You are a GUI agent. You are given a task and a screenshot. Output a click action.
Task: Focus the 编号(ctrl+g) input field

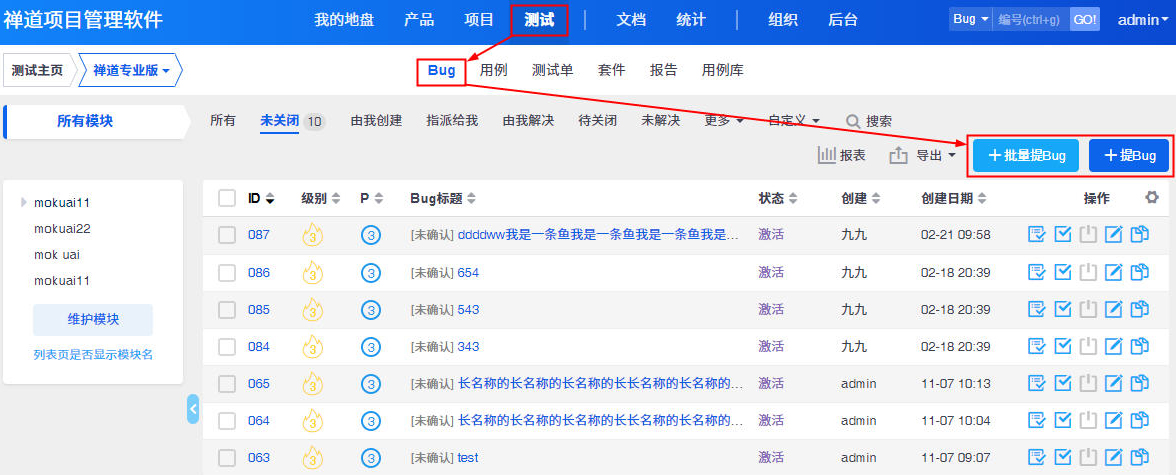pos(1031,20)
